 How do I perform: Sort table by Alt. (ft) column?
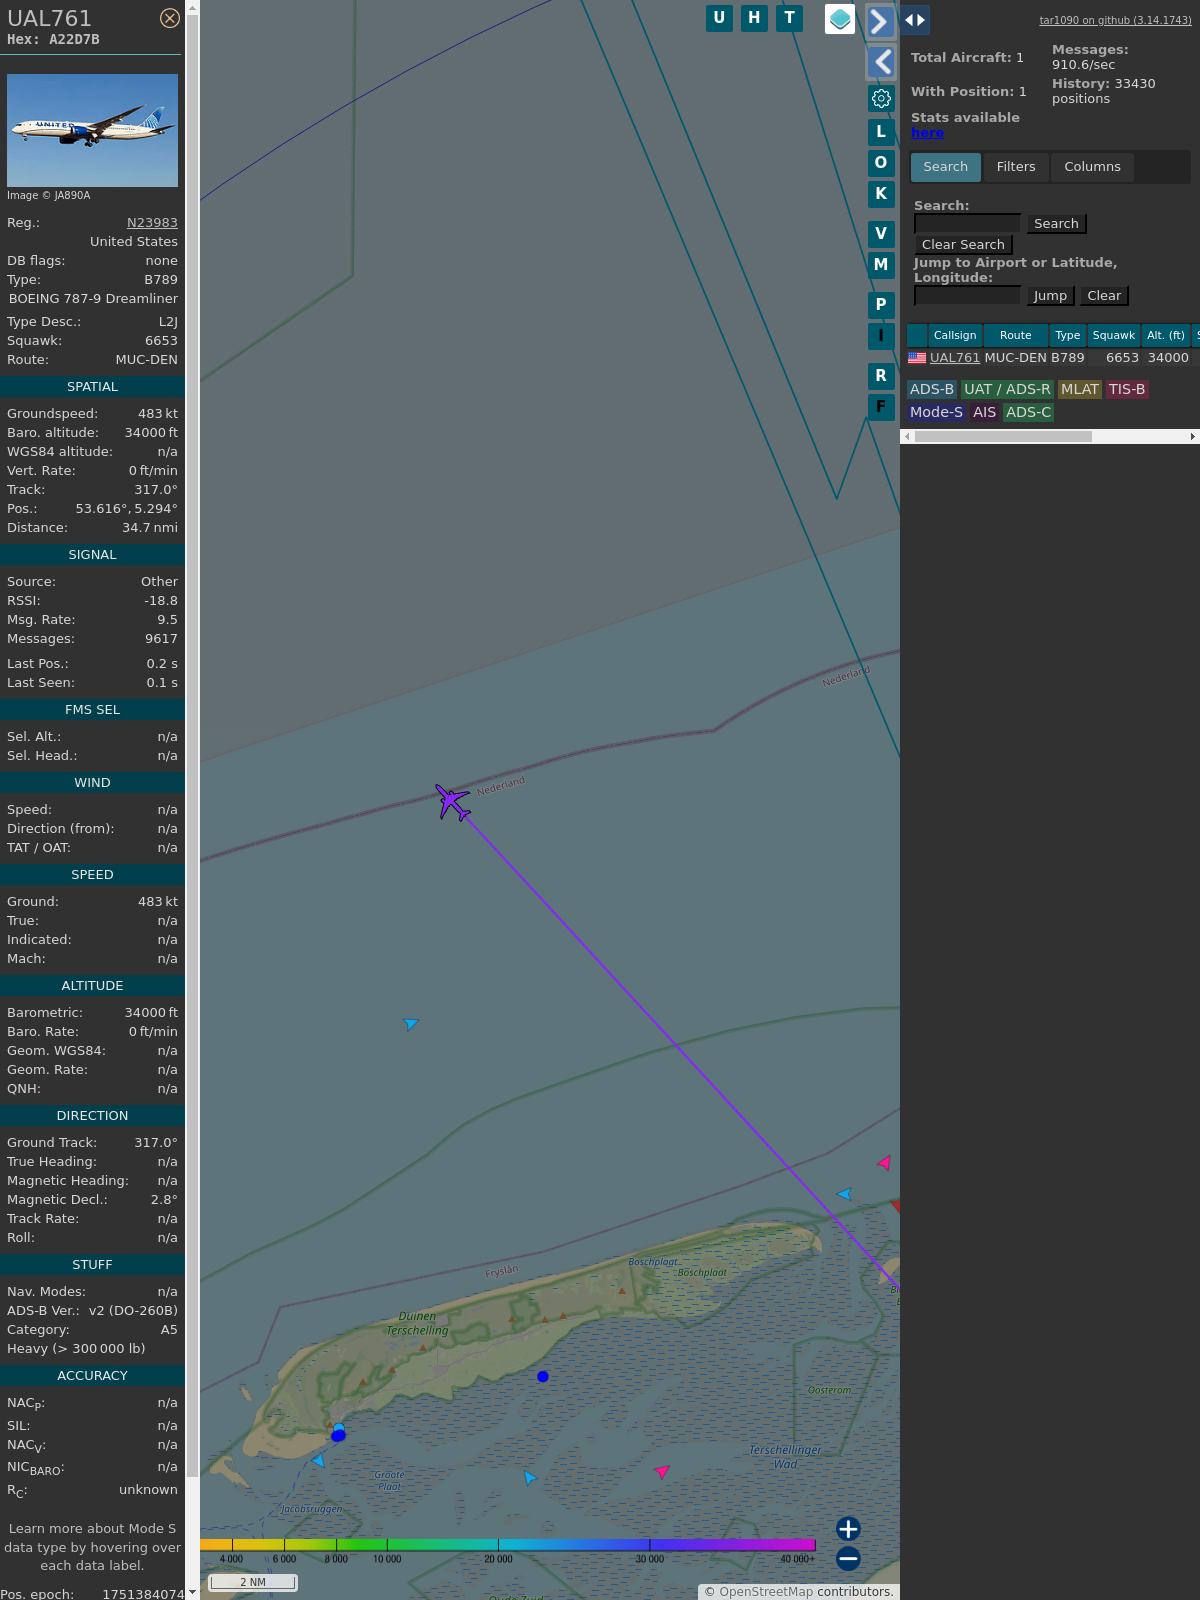(x=1166, y=336)
